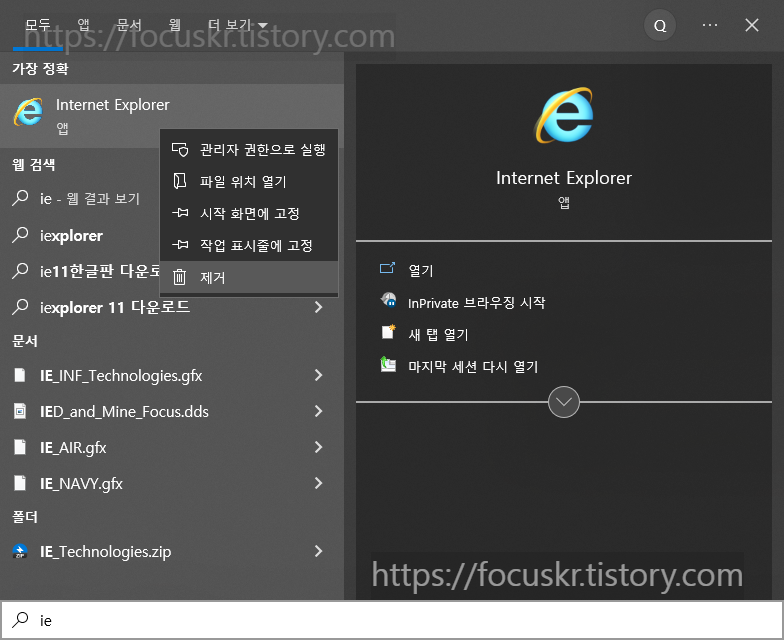
Task: Expand arrow for IE_AIR.gfx
Action: click(x=318, y=447)
